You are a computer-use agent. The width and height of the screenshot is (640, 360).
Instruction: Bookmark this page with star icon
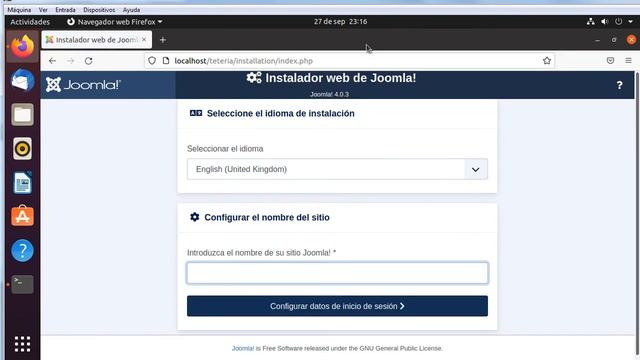coord(547,61)
